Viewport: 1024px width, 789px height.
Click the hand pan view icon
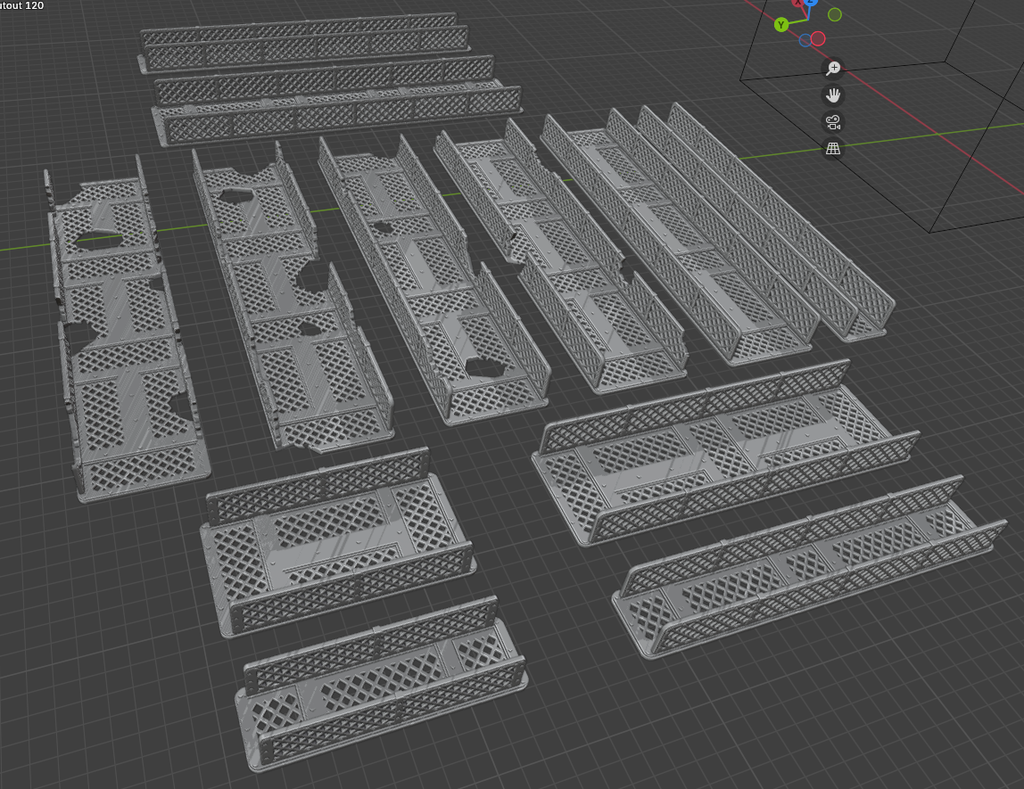click(833, 95)
